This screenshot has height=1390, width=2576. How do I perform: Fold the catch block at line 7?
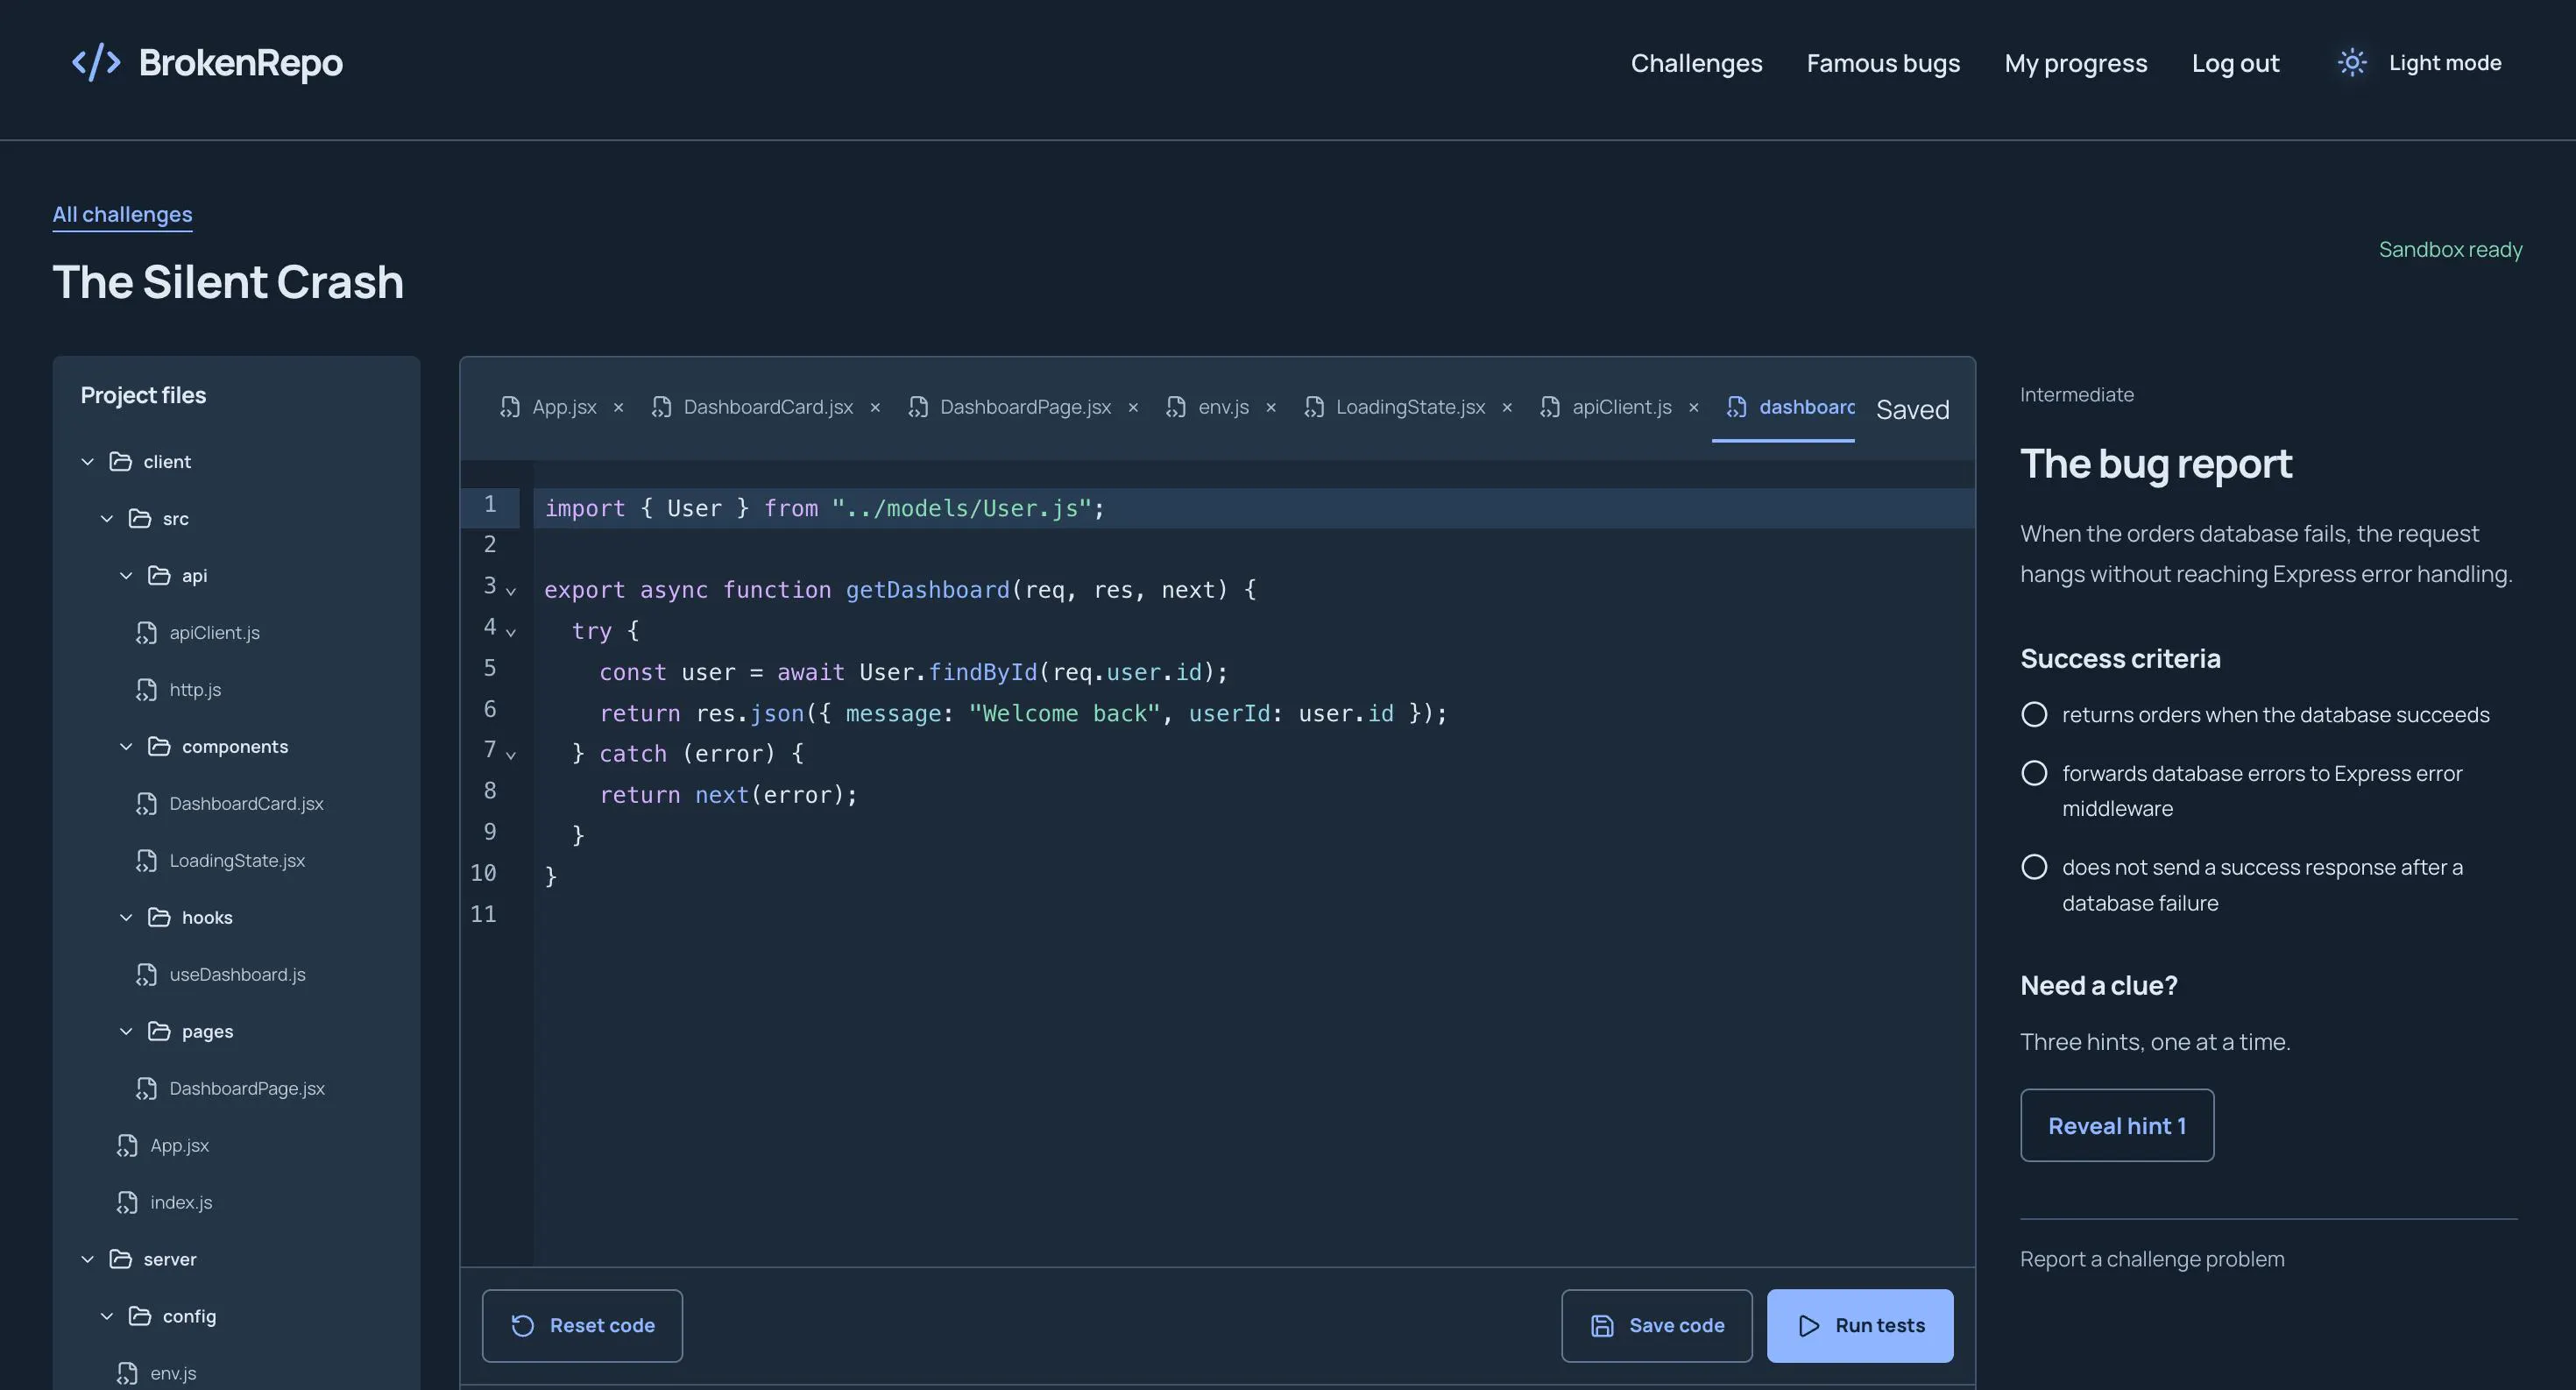pos(511,755)
